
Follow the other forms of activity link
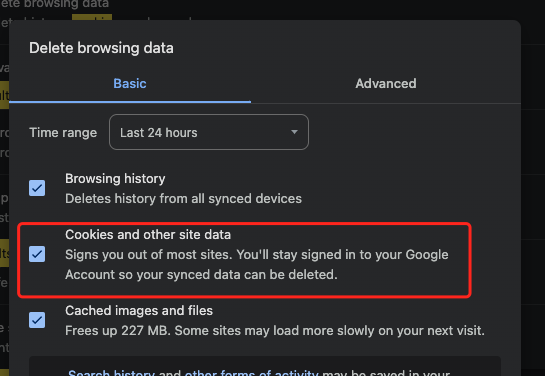tap(251, 373)
